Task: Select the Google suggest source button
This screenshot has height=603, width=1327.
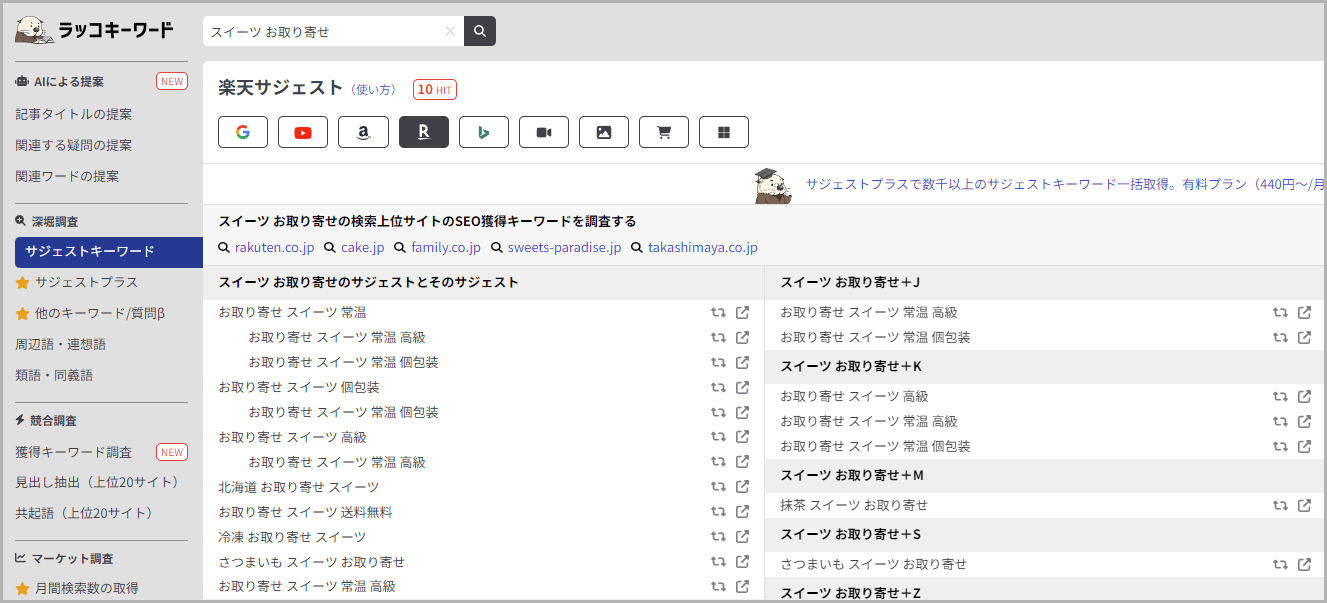Action: (x=243, y=132)
